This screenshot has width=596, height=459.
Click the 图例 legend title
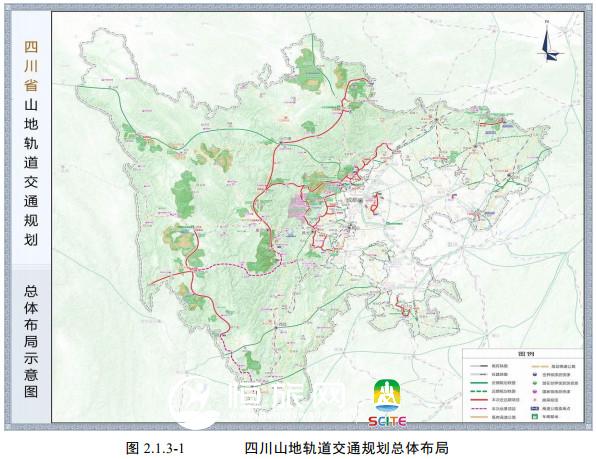(x=526, y=354)
